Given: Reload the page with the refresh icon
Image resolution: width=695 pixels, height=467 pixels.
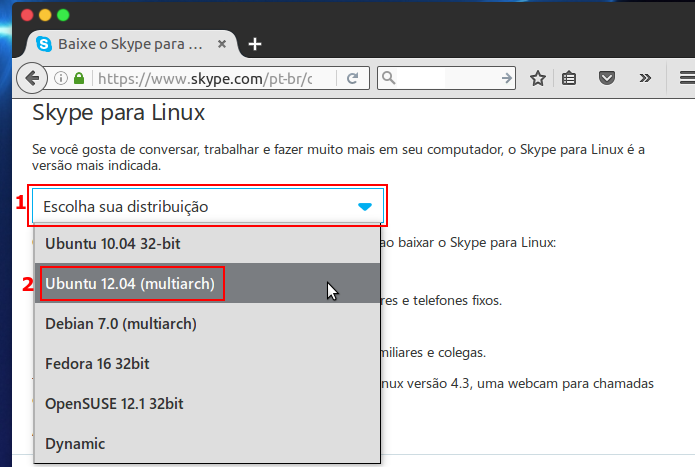Looking at the screenshot, I should pyautogui.click(x=352, y=78).
